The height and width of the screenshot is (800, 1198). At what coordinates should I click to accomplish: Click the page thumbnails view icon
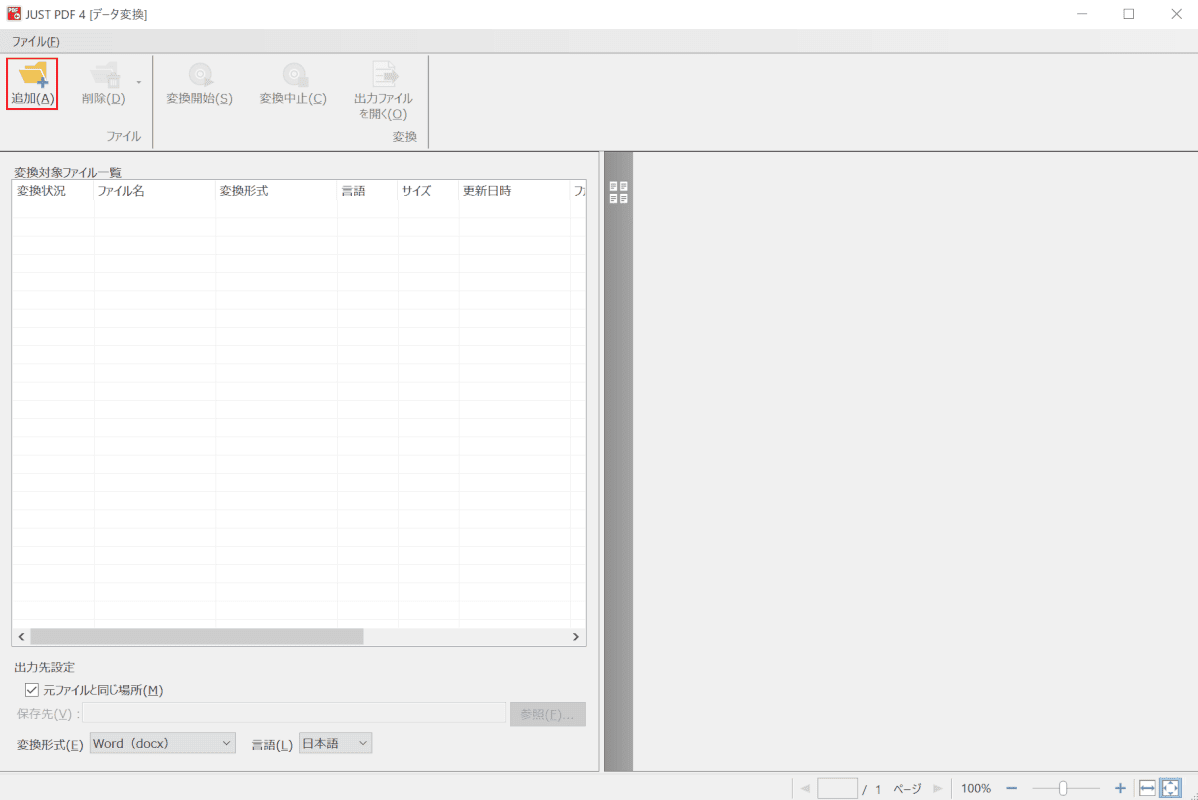tap(619, 193)
